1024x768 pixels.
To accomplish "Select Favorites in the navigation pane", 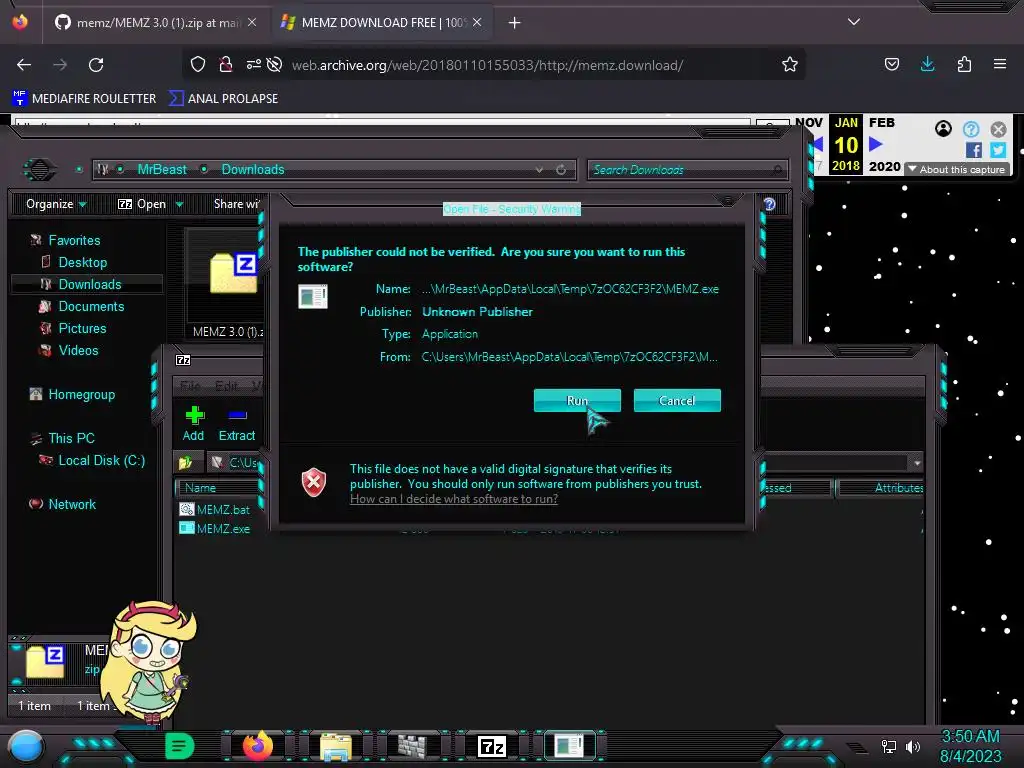I will 74,240.
